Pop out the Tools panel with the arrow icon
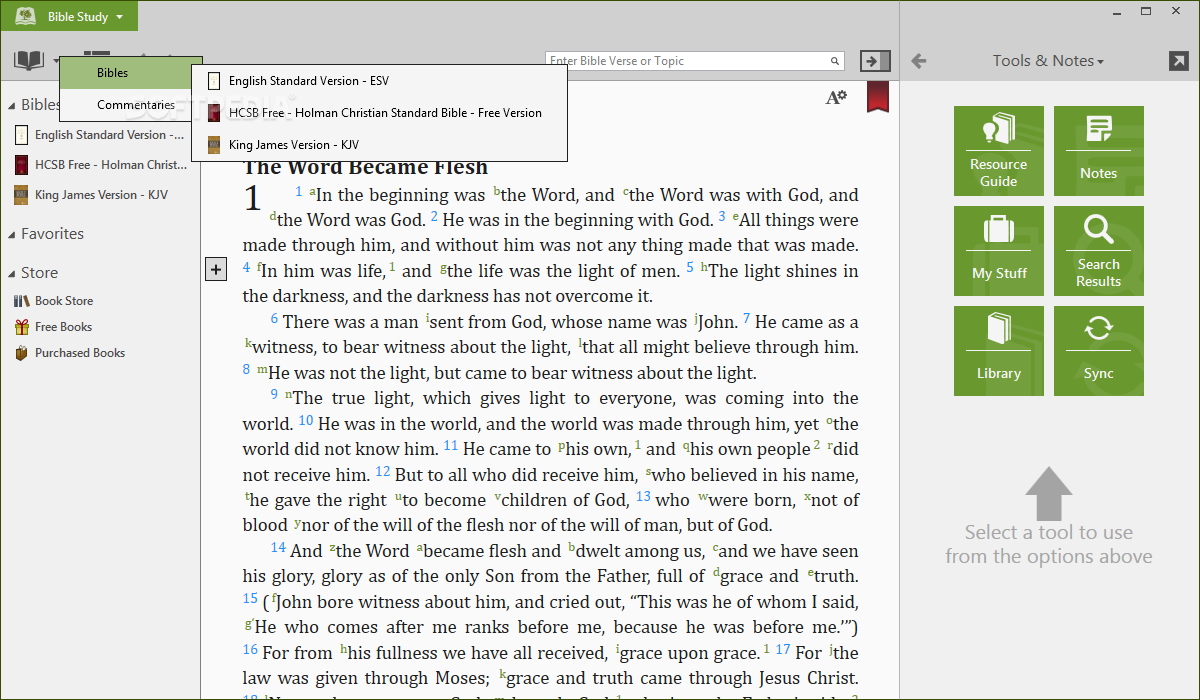This screenshot has width=1200, height=700. tap(1178, 61)
